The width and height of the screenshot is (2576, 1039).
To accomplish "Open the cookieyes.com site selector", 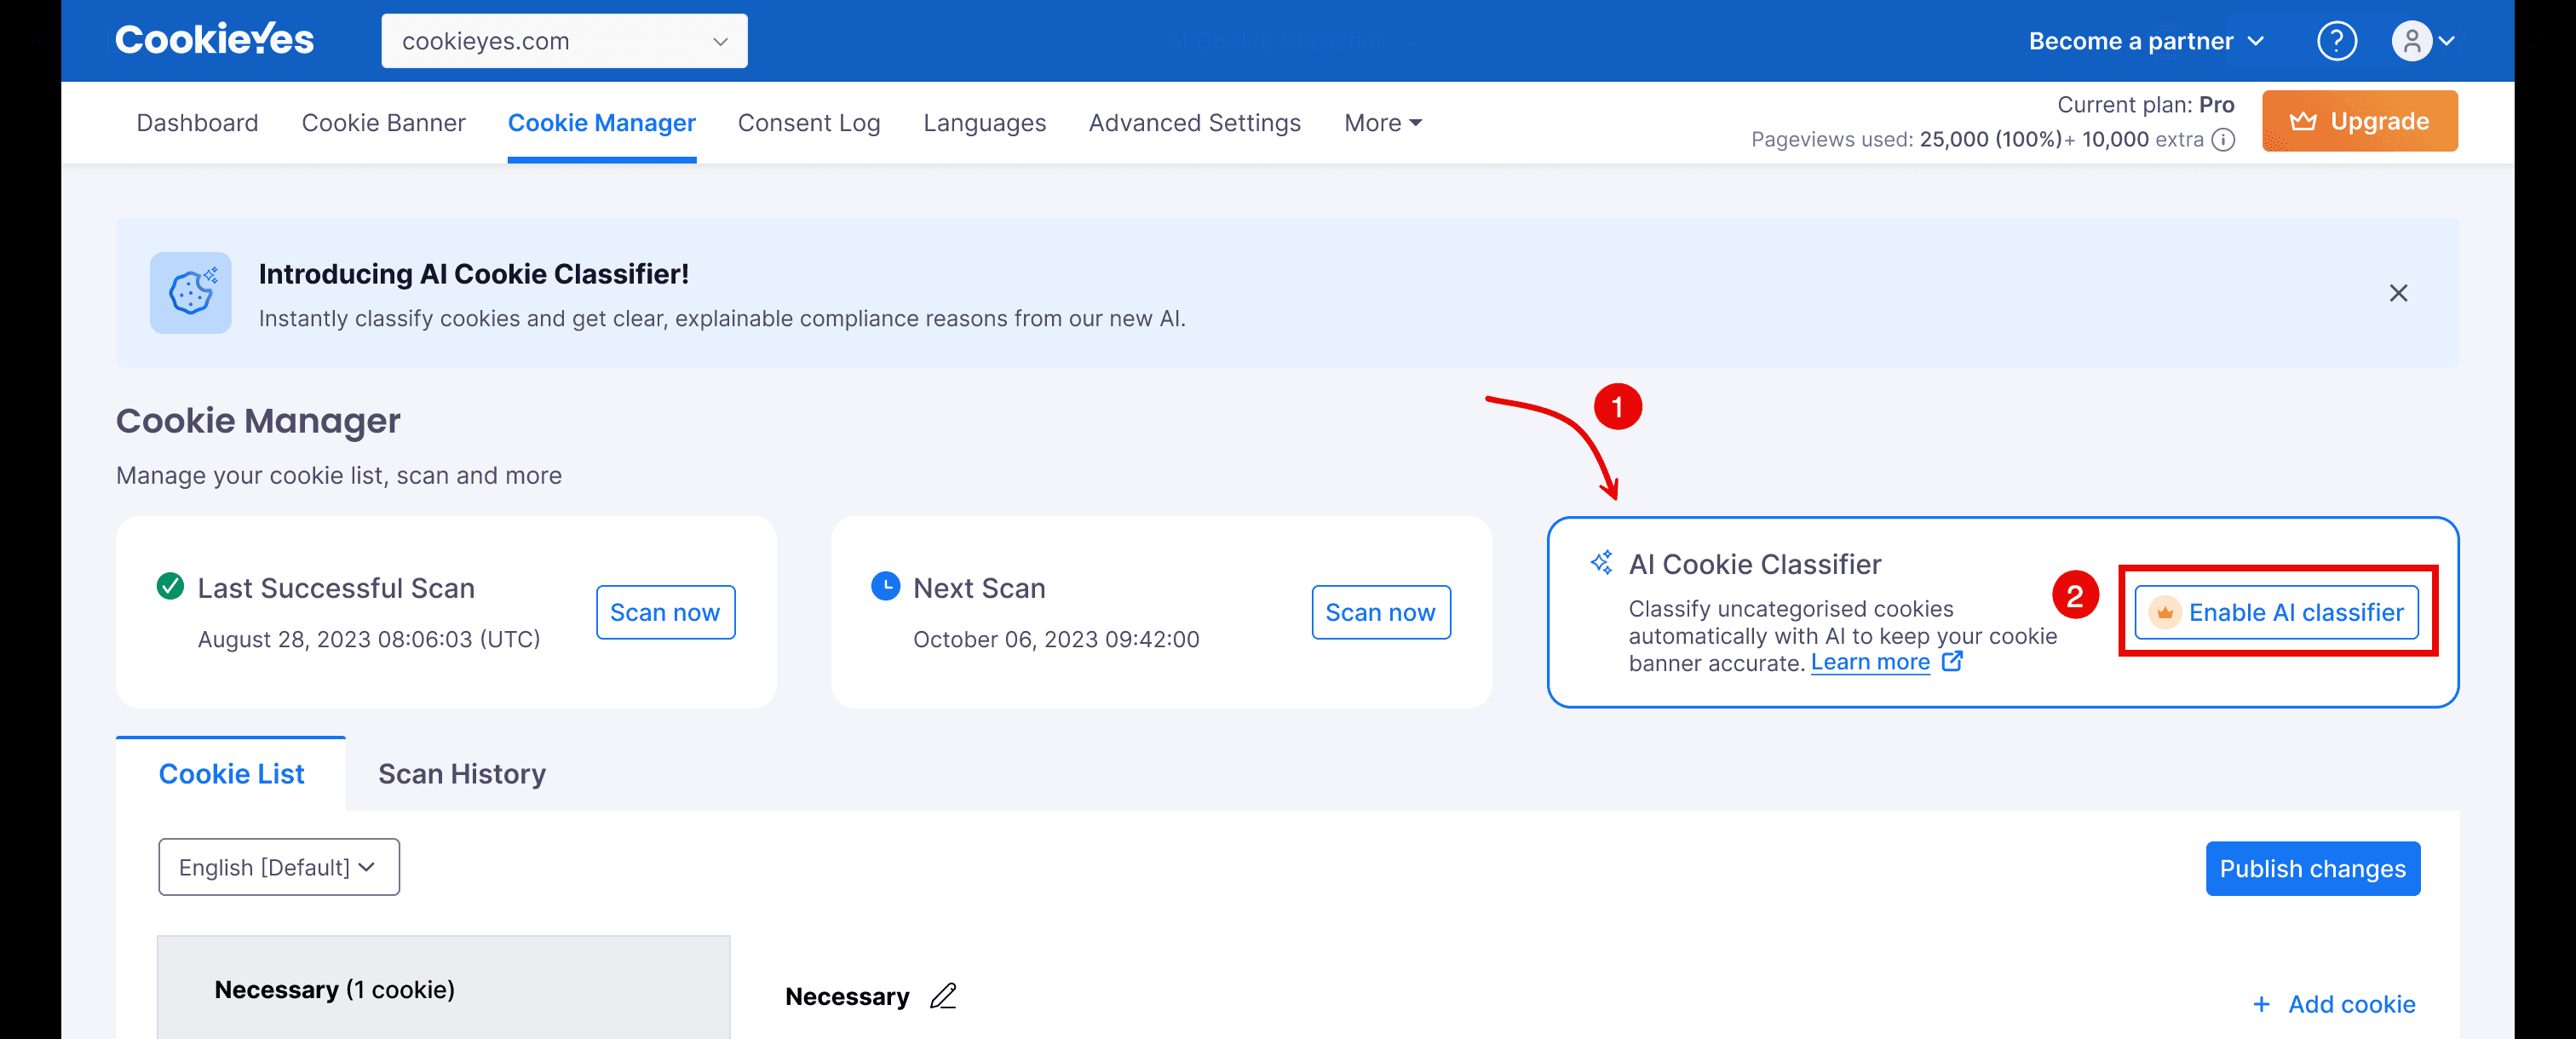I will pyautogui.click(x=564, y=41).
